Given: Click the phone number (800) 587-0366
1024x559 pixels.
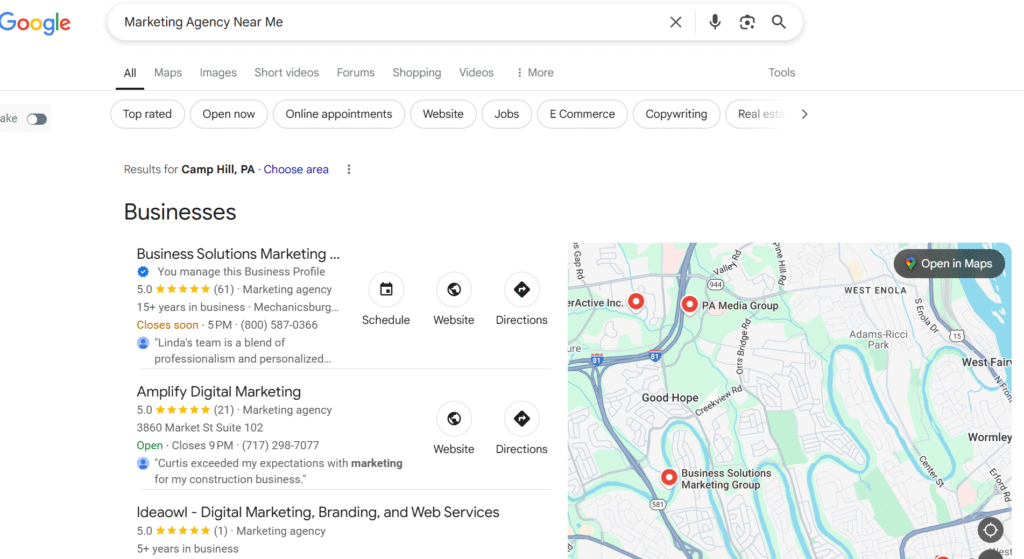Looking at the screenshot, I should click(279, 325).
